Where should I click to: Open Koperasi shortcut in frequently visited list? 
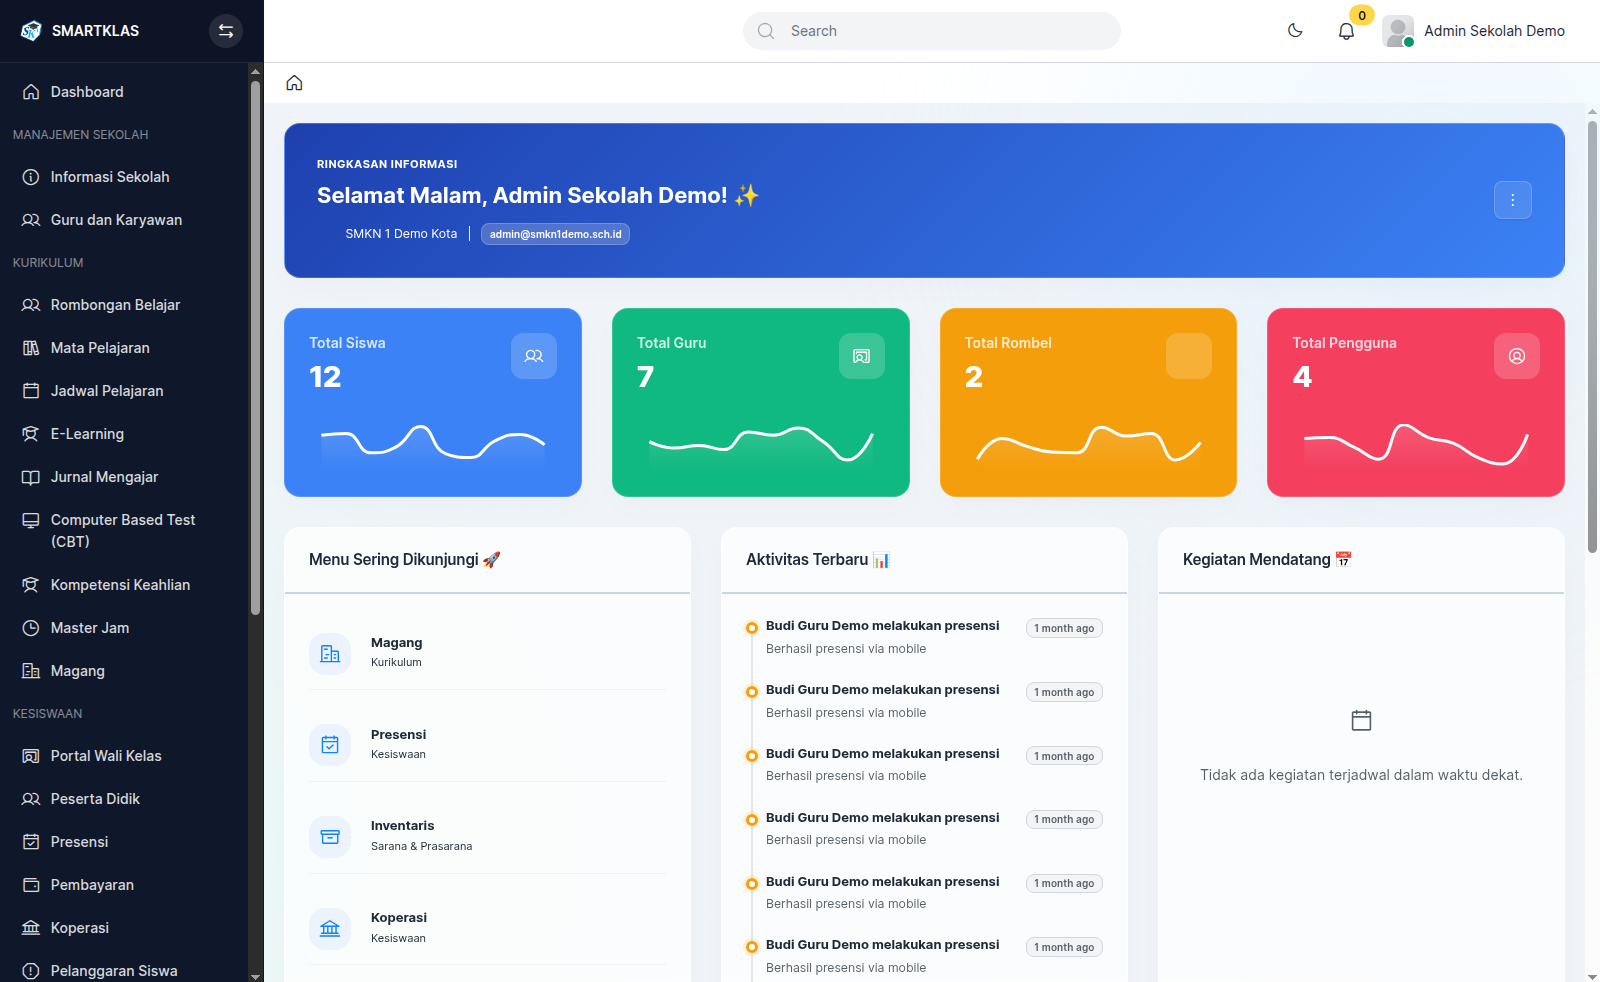point(487,928)
